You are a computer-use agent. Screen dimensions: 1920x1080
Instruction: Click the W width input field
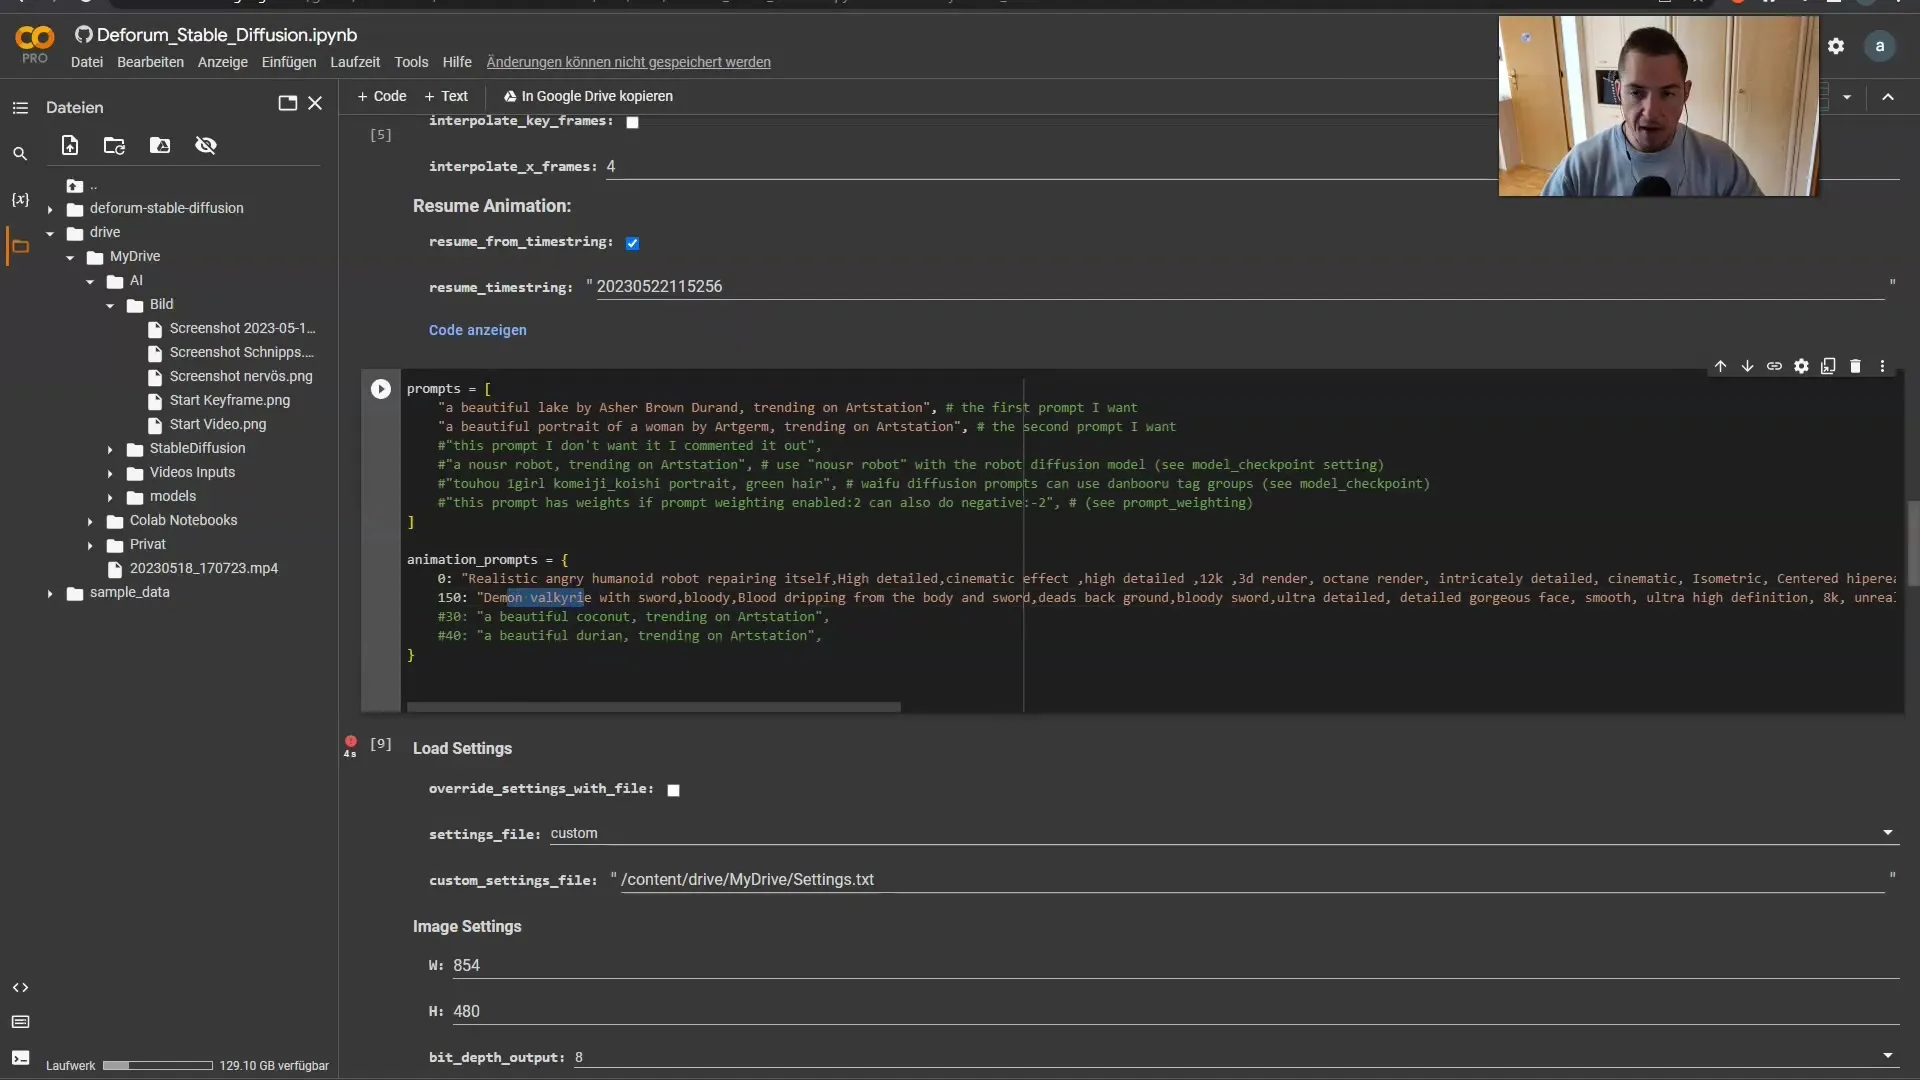pyautogui.click(x=1175, y=965)
